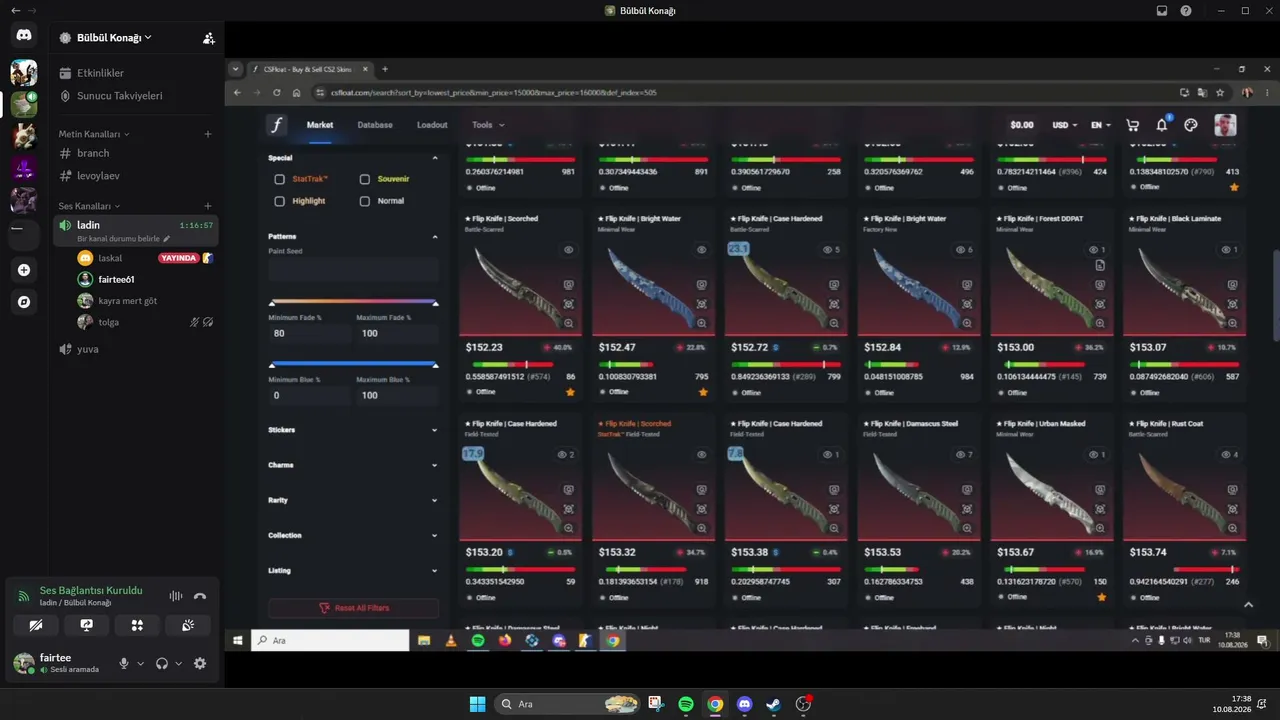Screen dimensions: 1280x720
Task: Check the Normal filter box
Action: [365, 201]
